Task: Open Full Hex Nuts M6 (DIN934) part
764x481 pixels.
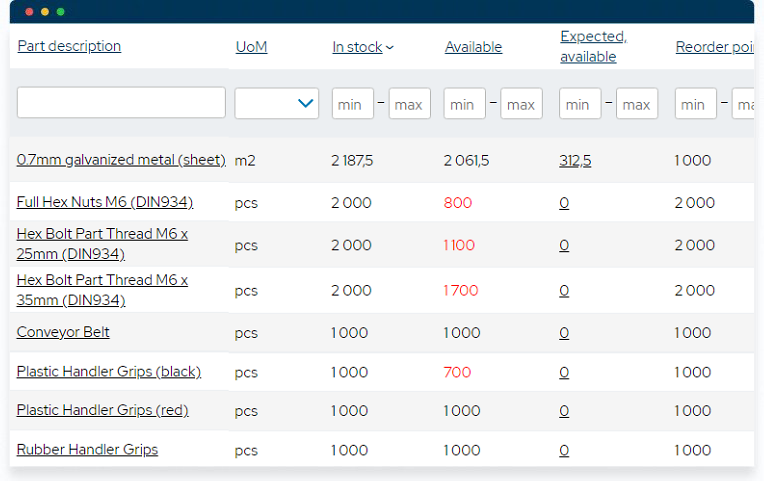Action: pyautogui.click(x=105, y=202)
